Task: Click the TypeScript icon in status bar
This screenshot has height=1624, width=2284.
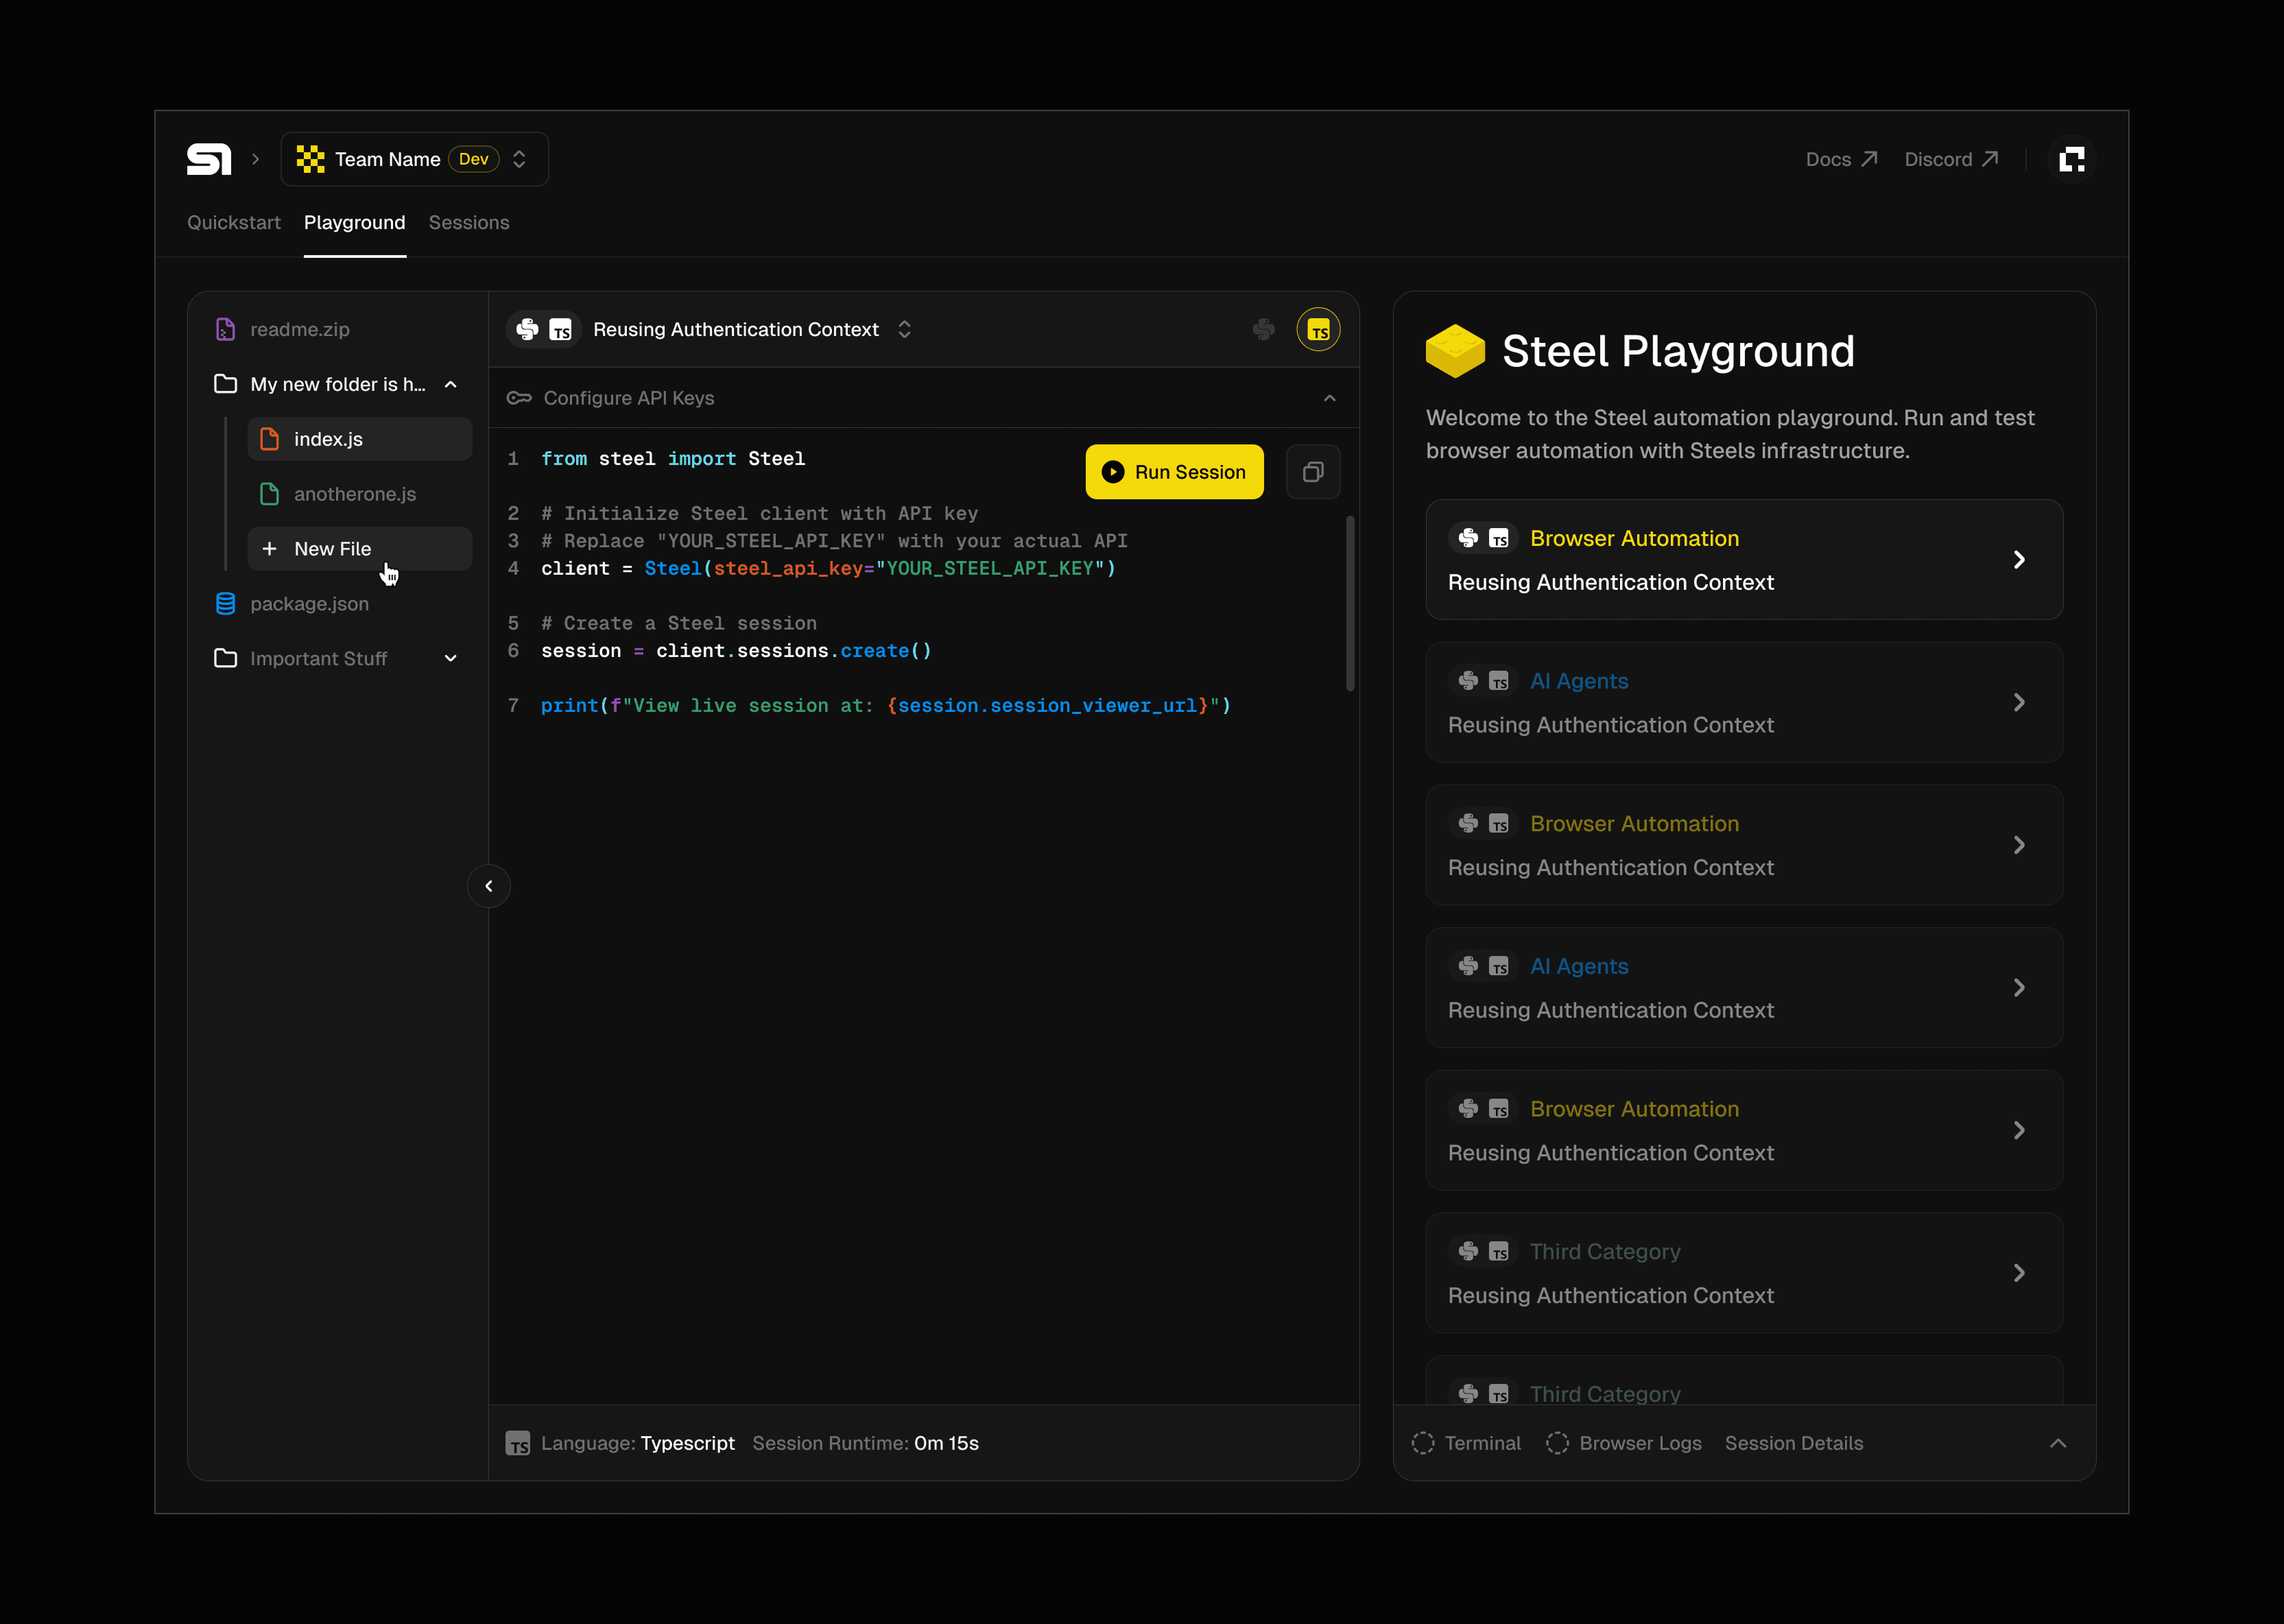Action: [x=517, y=1443]
